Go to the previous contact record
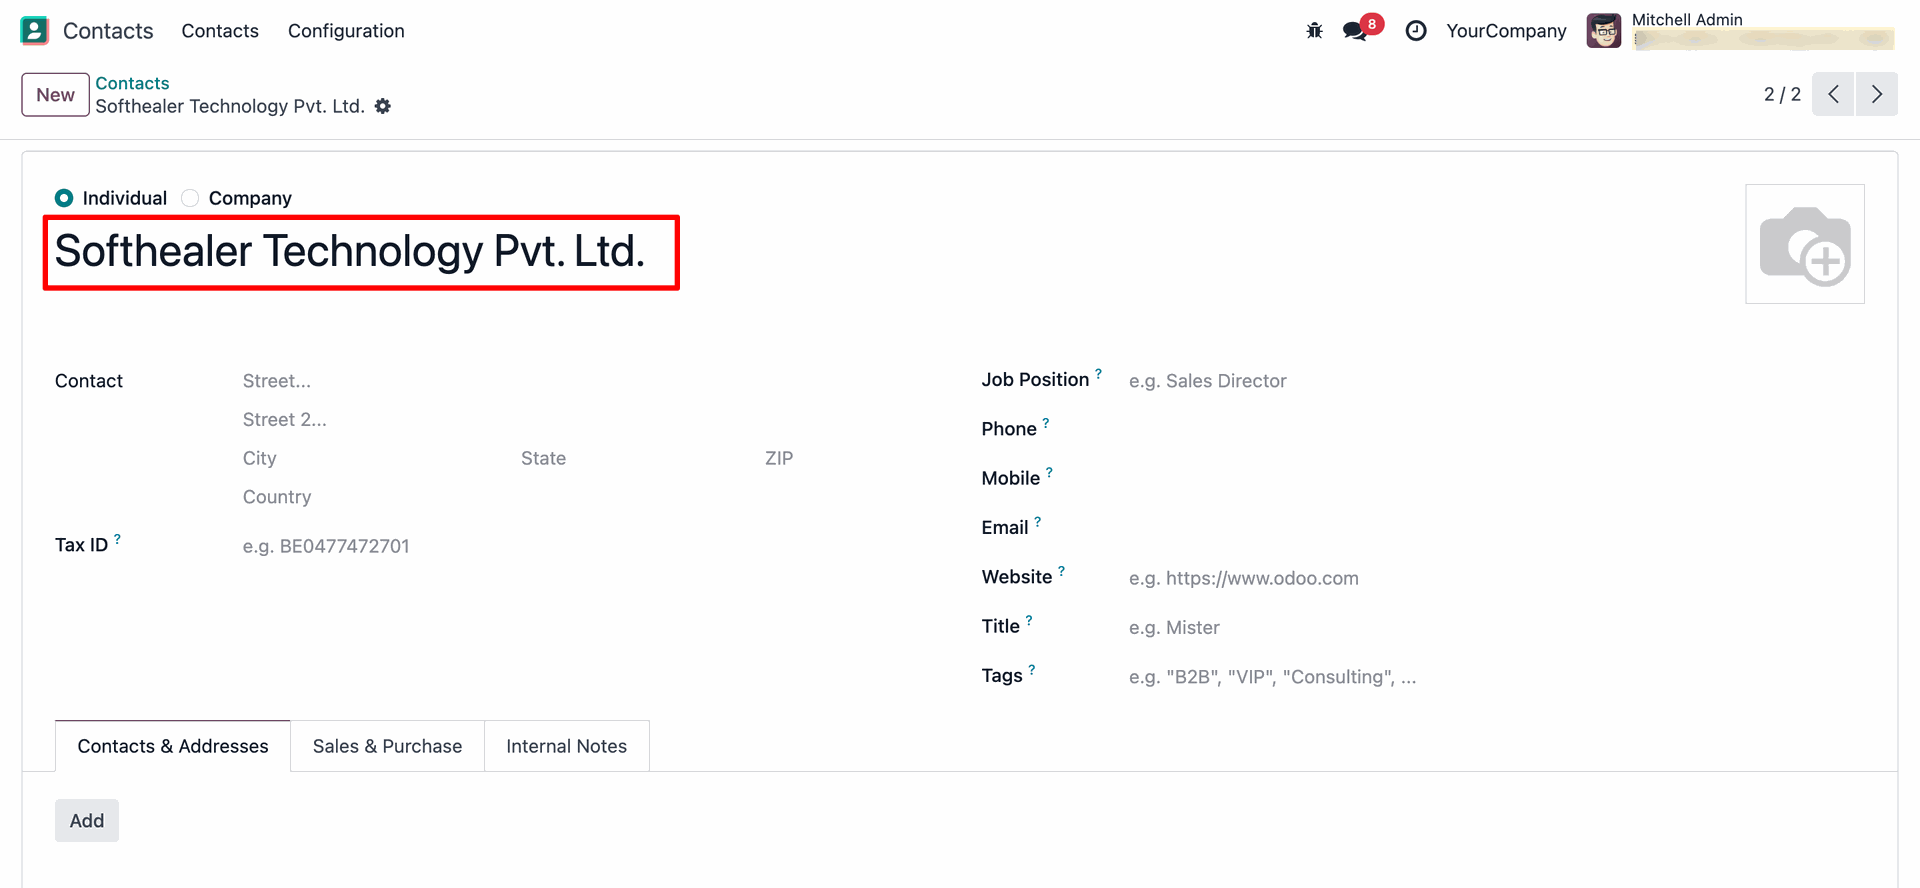1920x888 pixels. coord(1833,94)
